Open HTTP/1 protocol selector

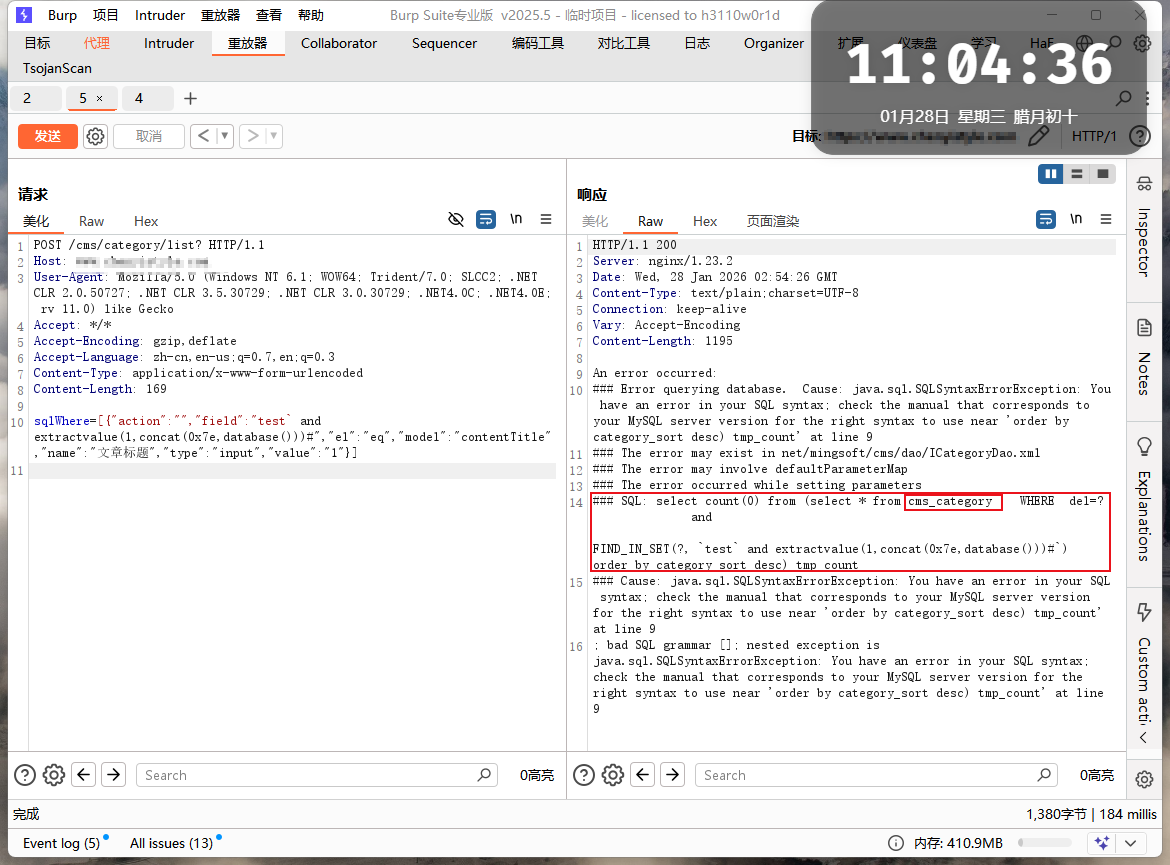[x=1094, y=137]
